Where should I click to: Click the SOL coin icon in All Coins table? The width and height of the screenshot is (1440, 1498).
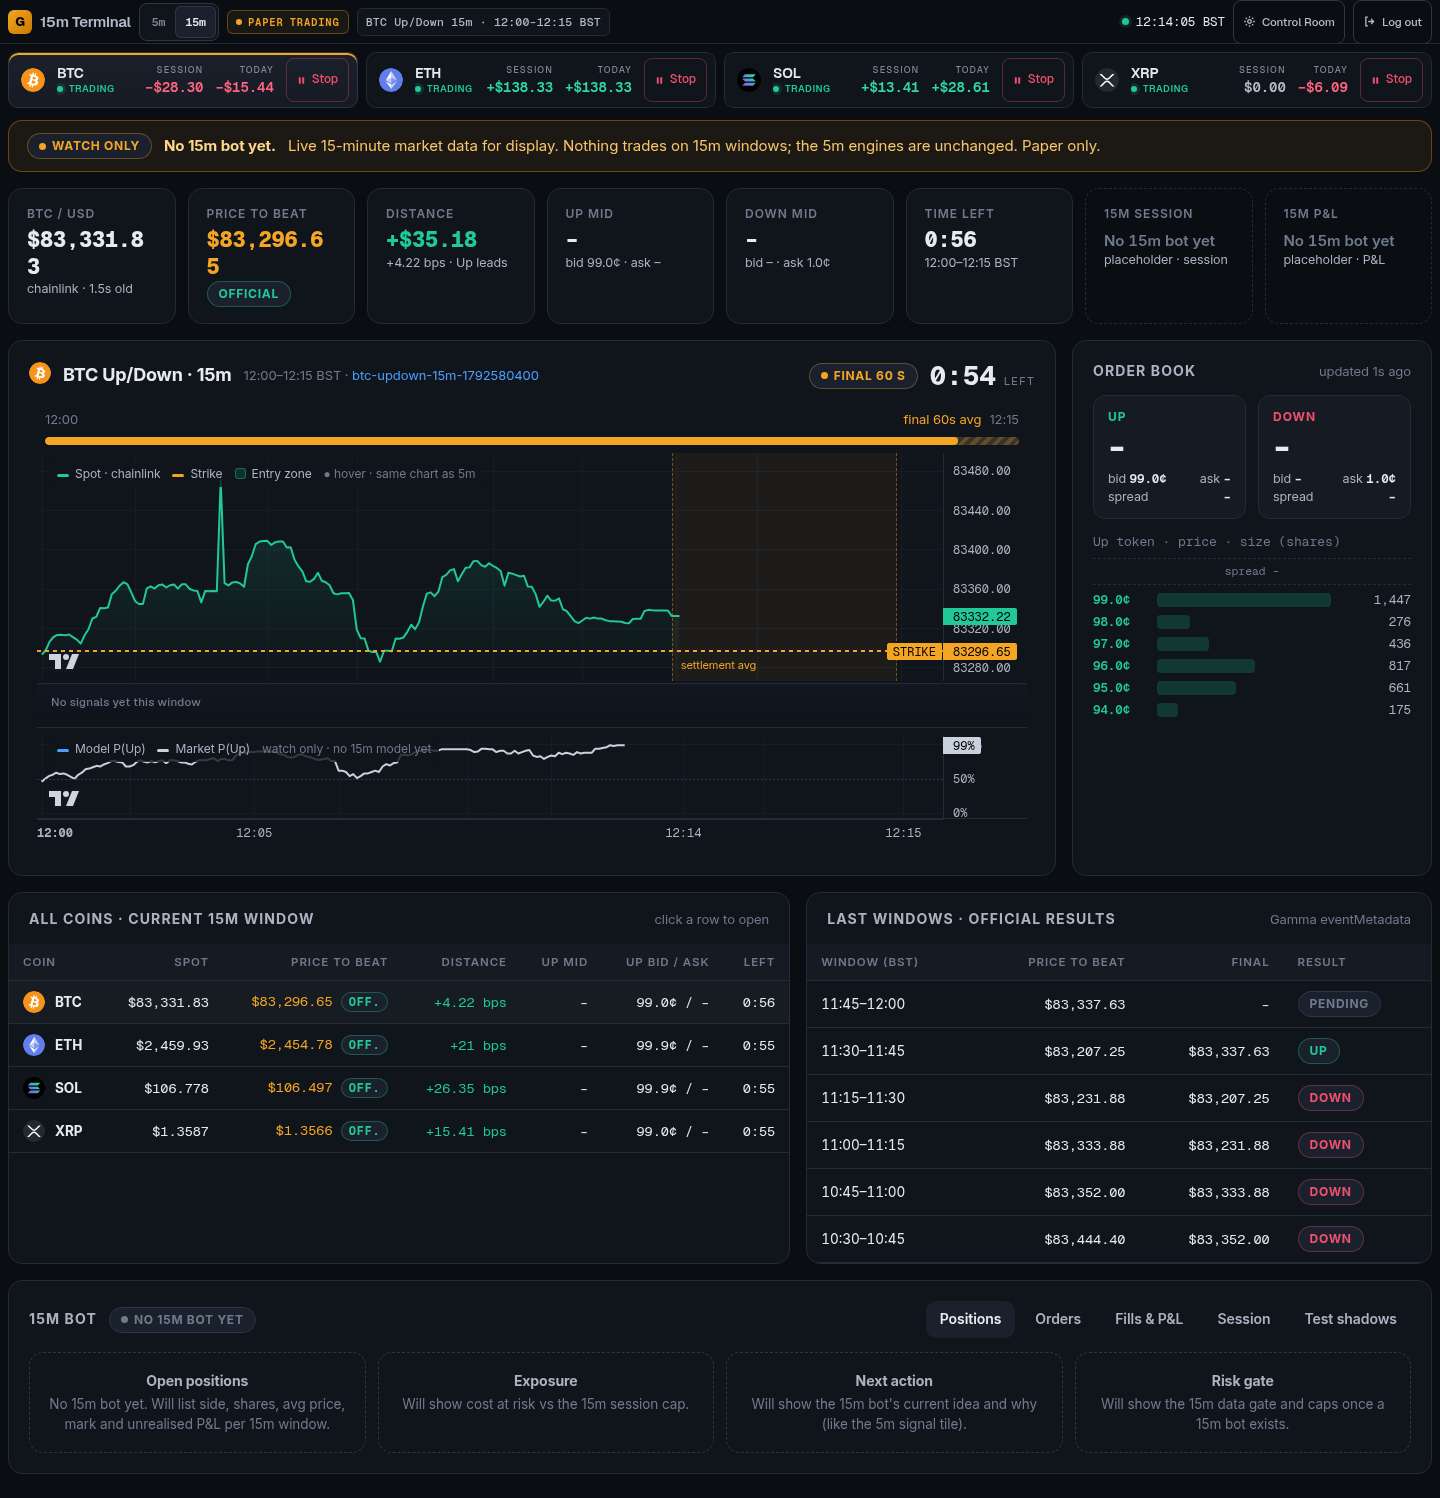coord(34,1088)
